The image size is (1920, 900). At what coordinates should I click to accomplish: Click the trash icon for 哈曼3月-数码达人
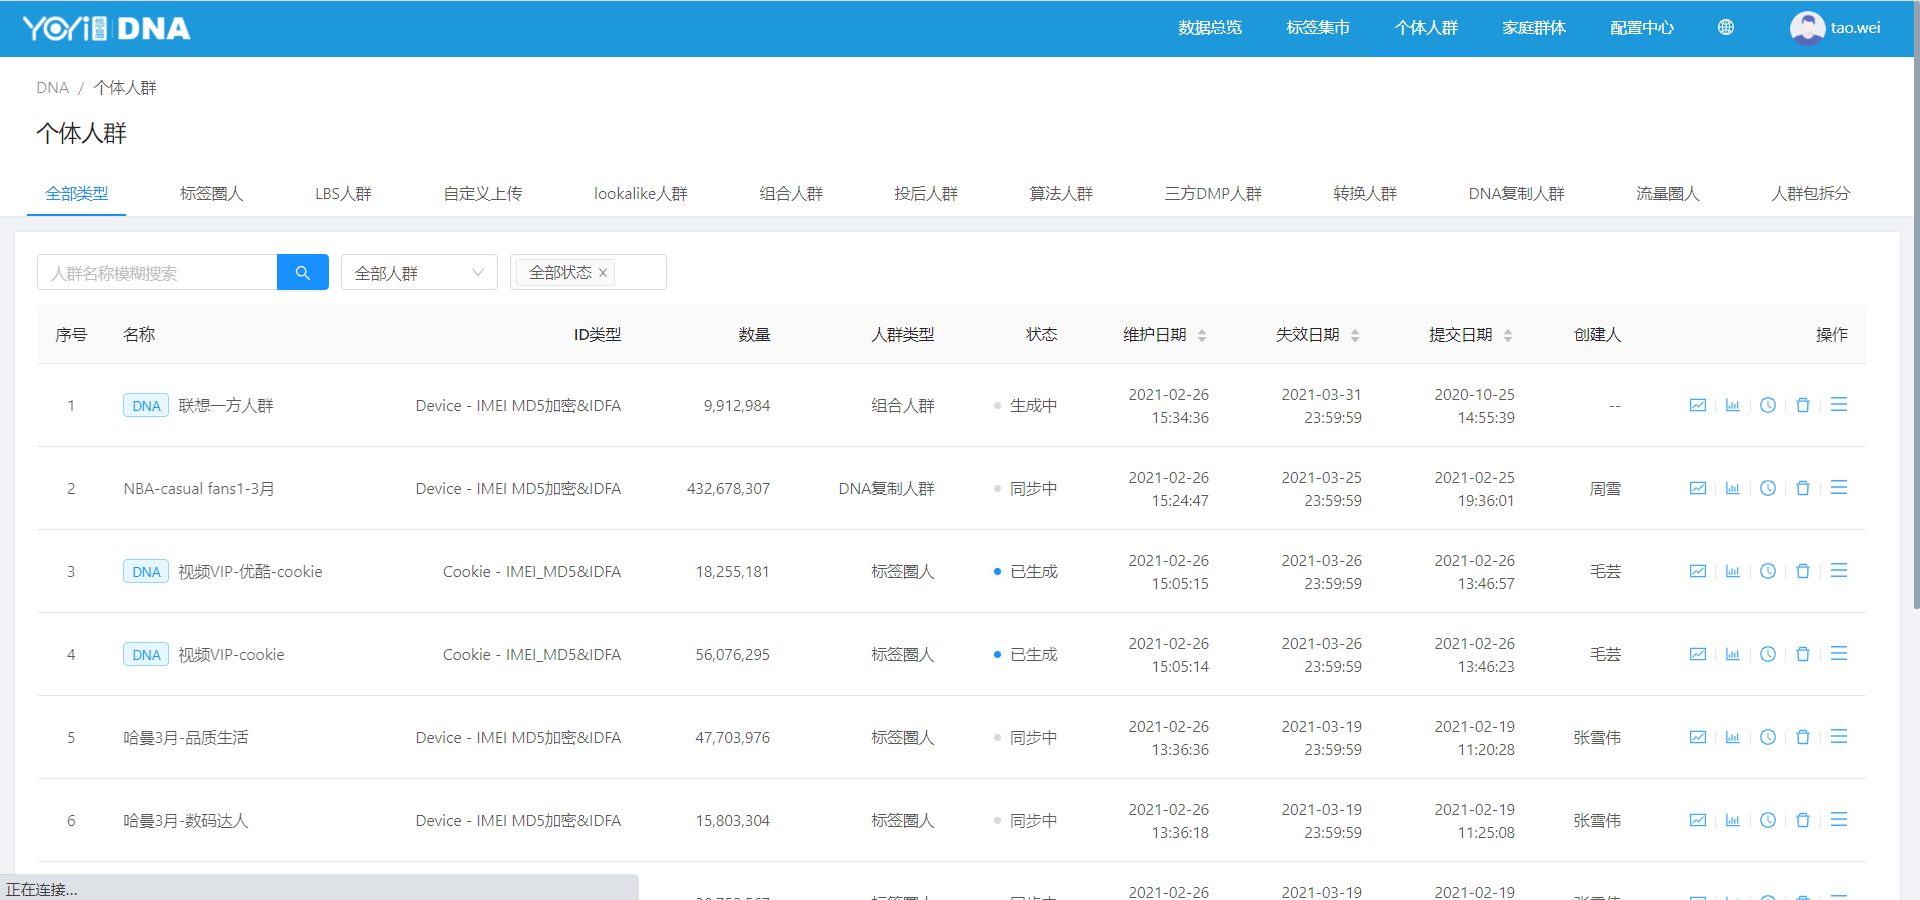tap(1802, 820)
